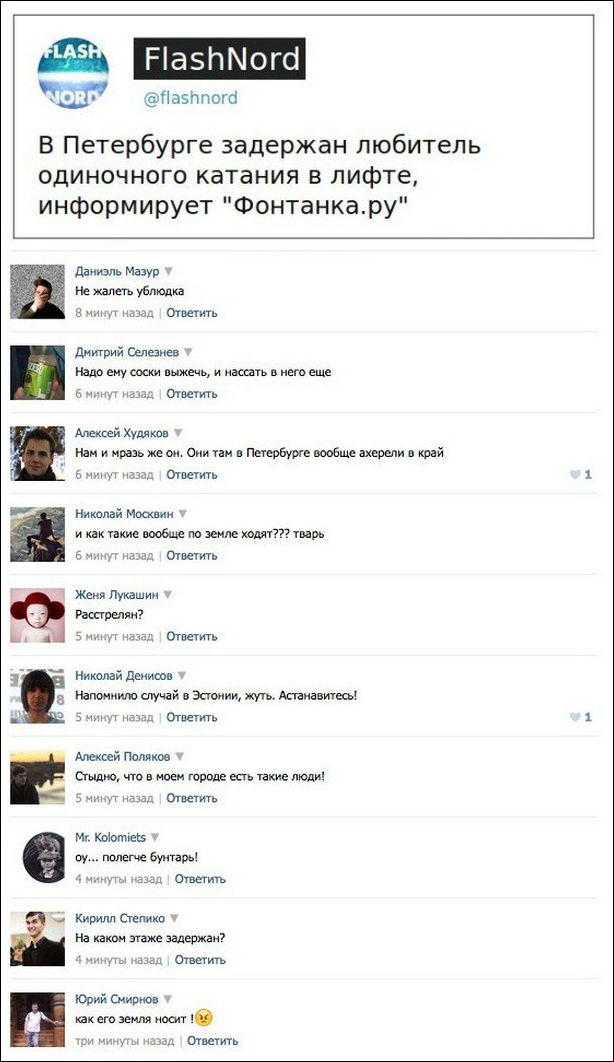Open Николай Денисов's profile name link
The image size is (614, 1062).
(x=124, y=676)
